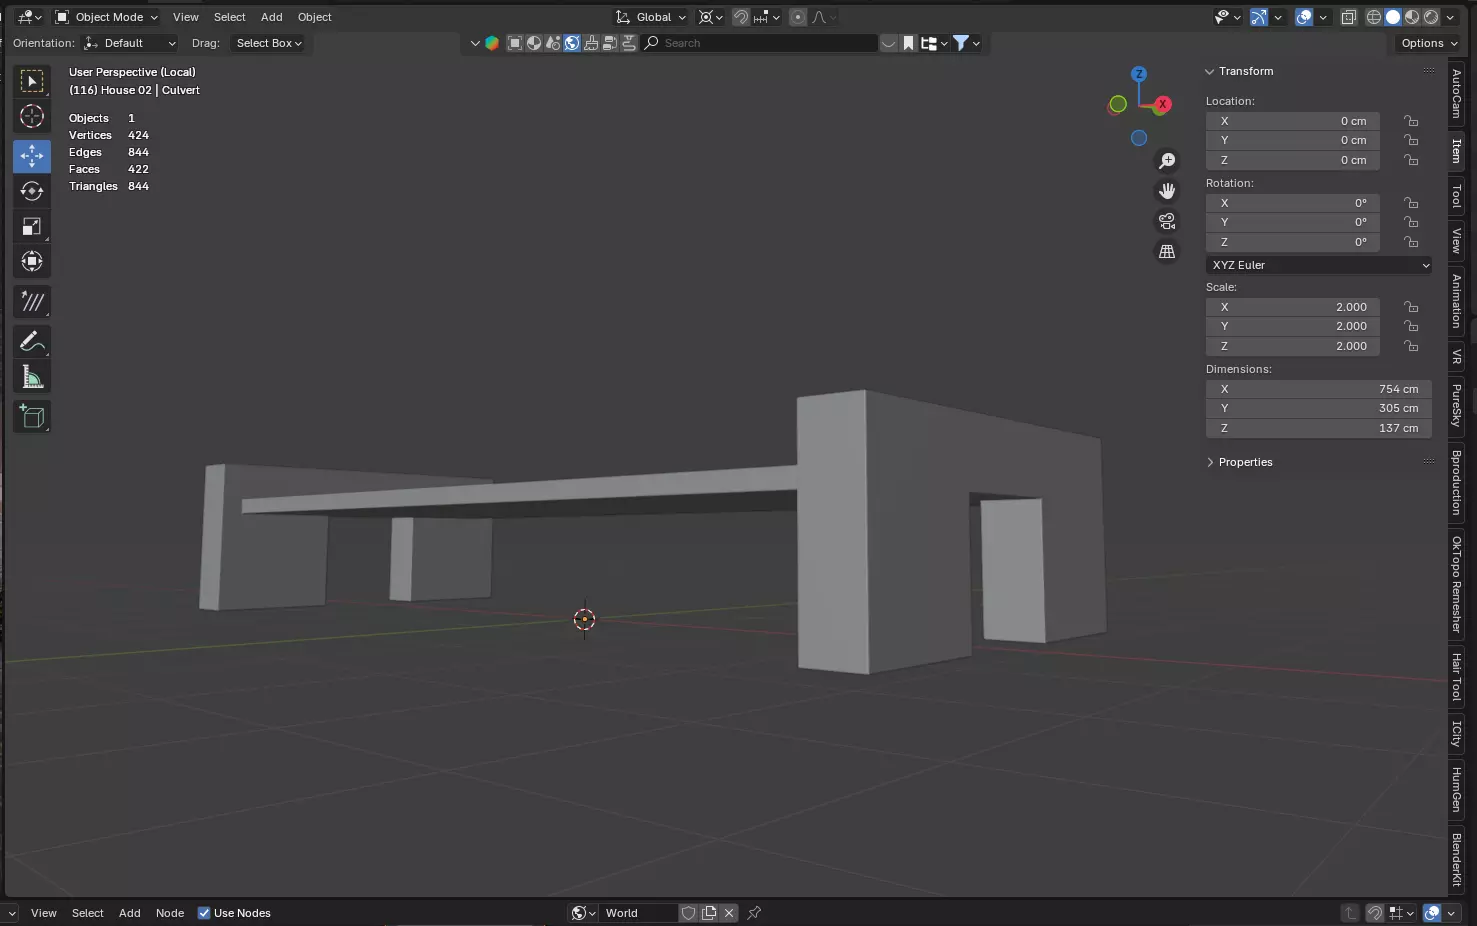Select the Add Cube tool
Screen dimensions: 1477x926
point(32,417)
